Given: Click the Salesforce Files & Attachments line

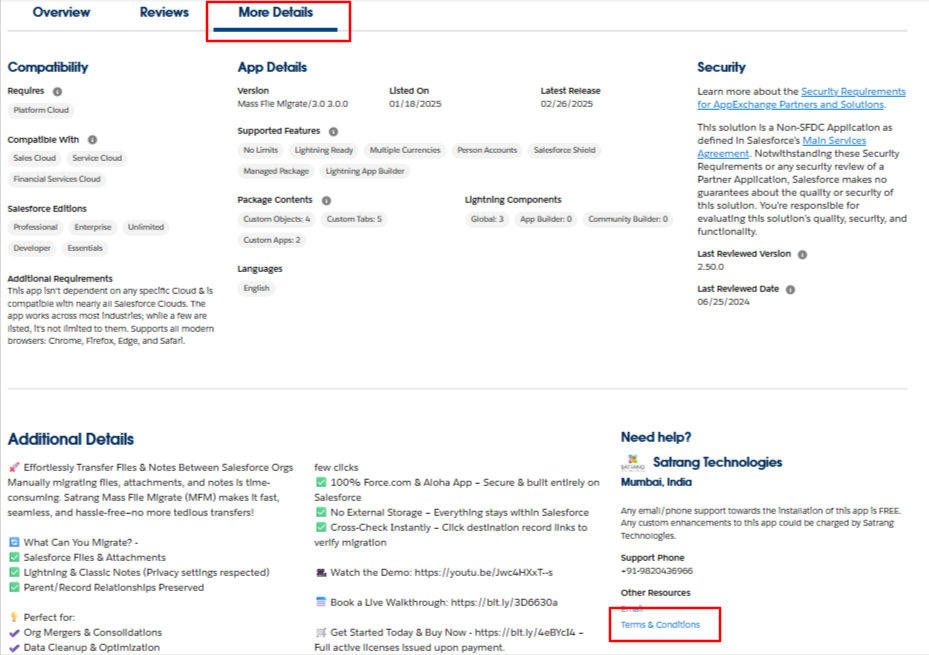Looking at the screenshot, I should (88, 557).
